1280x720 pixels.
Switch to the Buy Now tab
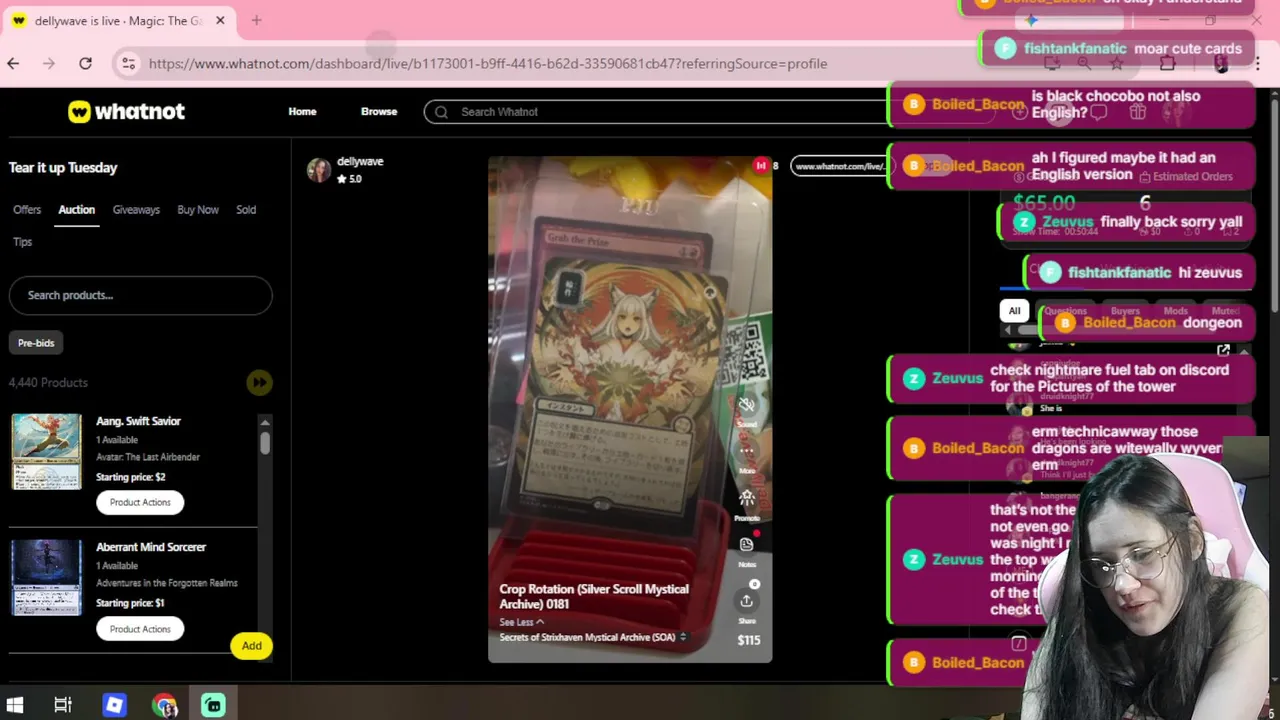tap(198, 210)
